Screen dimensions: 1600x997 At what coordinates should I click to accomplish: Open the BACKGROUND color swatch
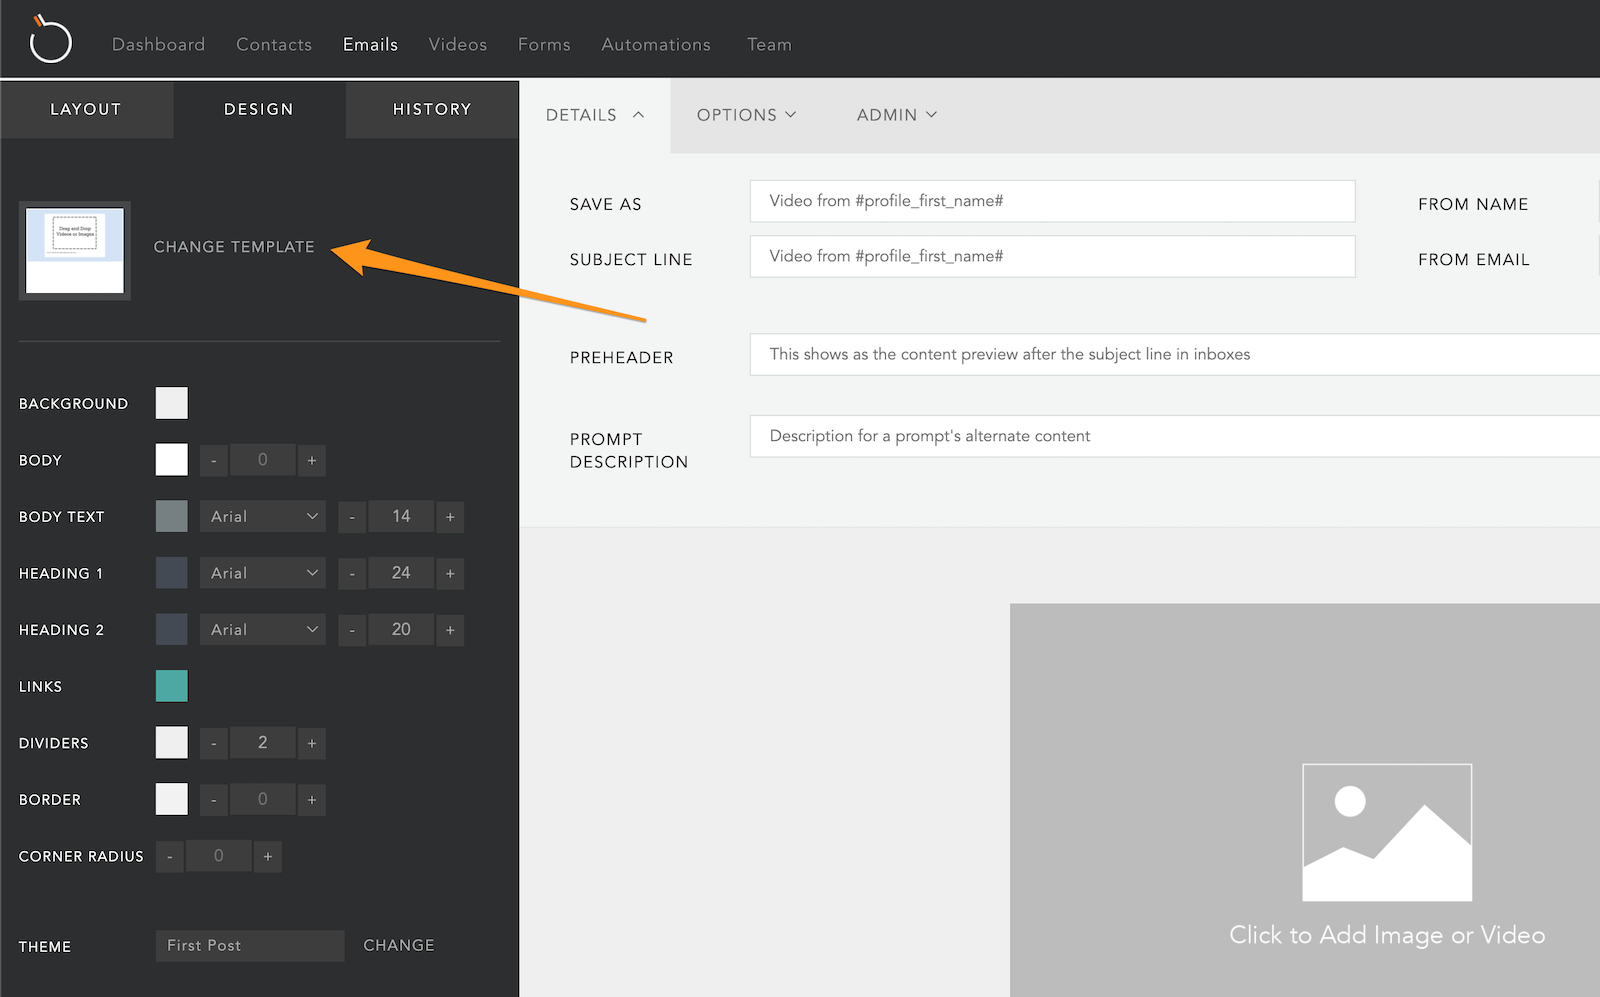pos(172,403)
